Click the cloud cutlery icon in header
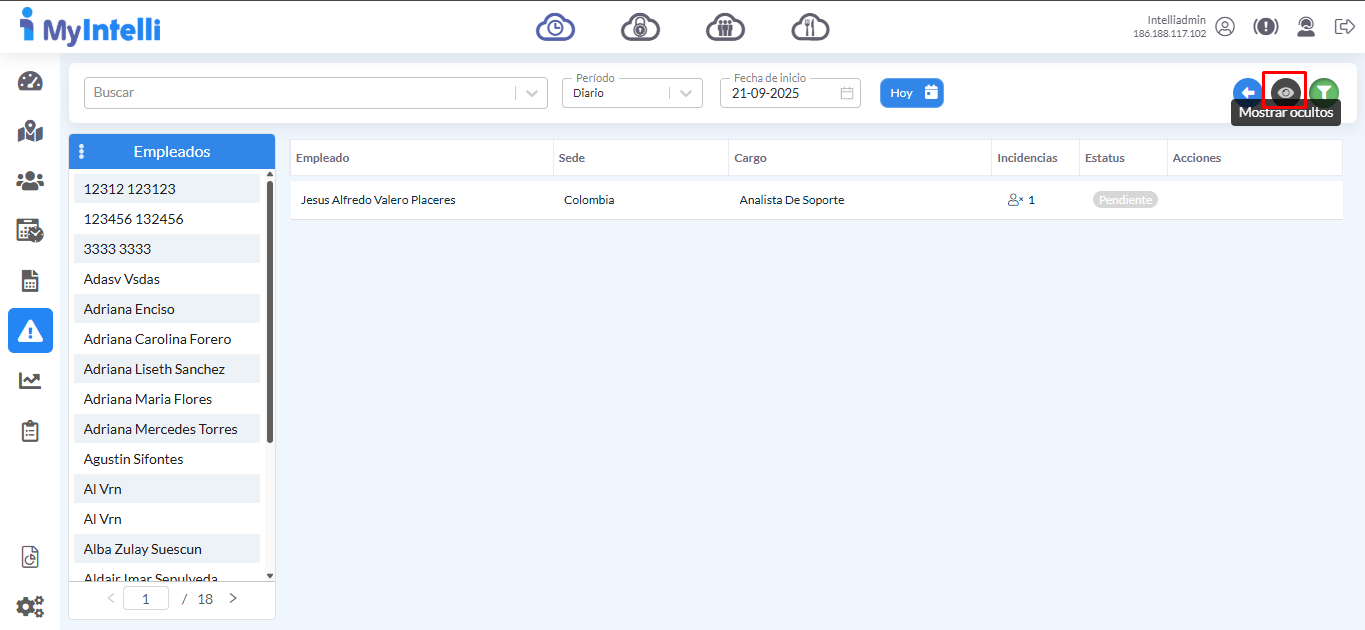This screenshot has height=630, width=1365. 810,27
